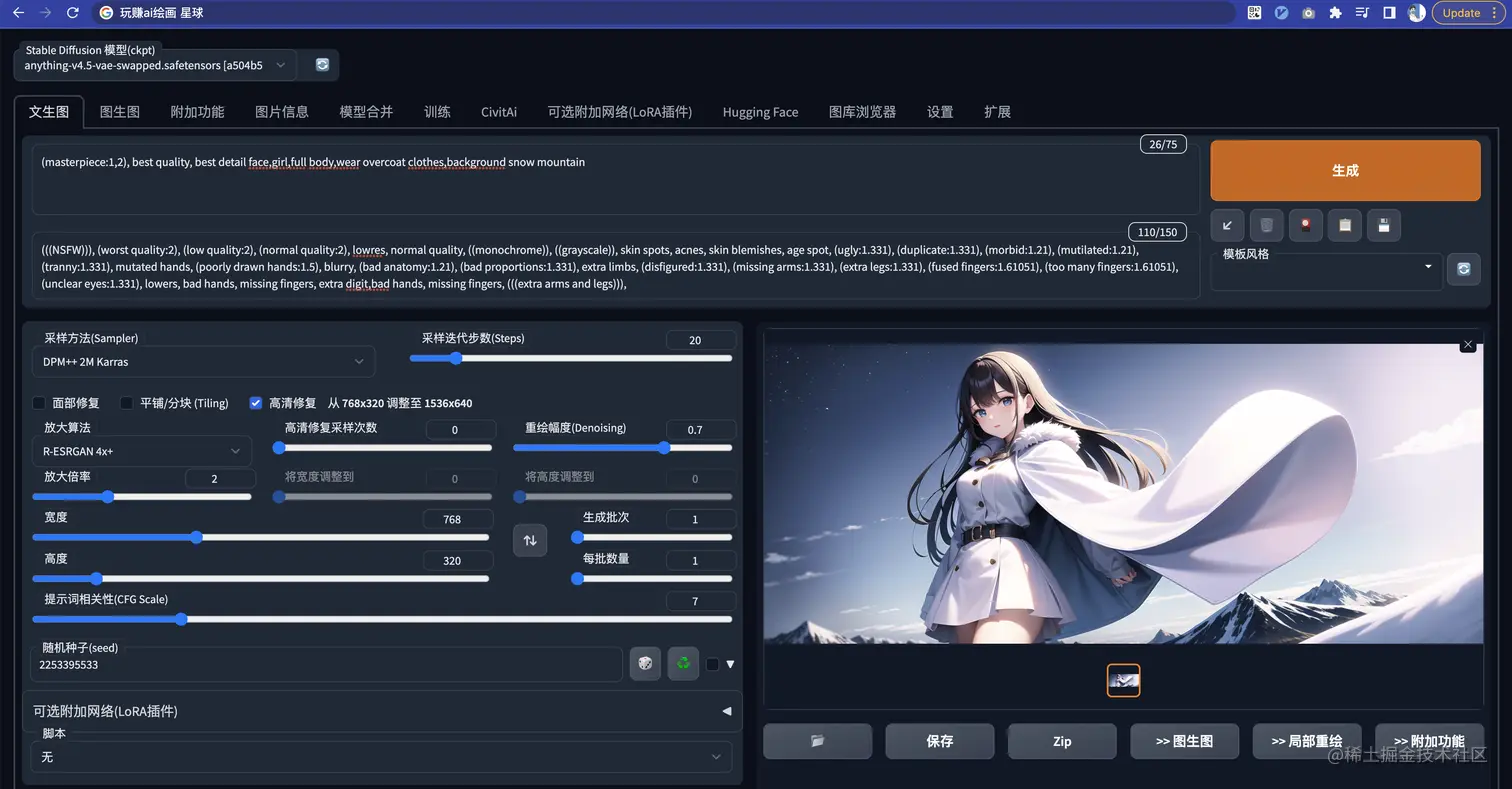Select the generated image thumbnail
Image resolution: width=1512 pixels, height=789 pixels.
(x=1123, y=680)
